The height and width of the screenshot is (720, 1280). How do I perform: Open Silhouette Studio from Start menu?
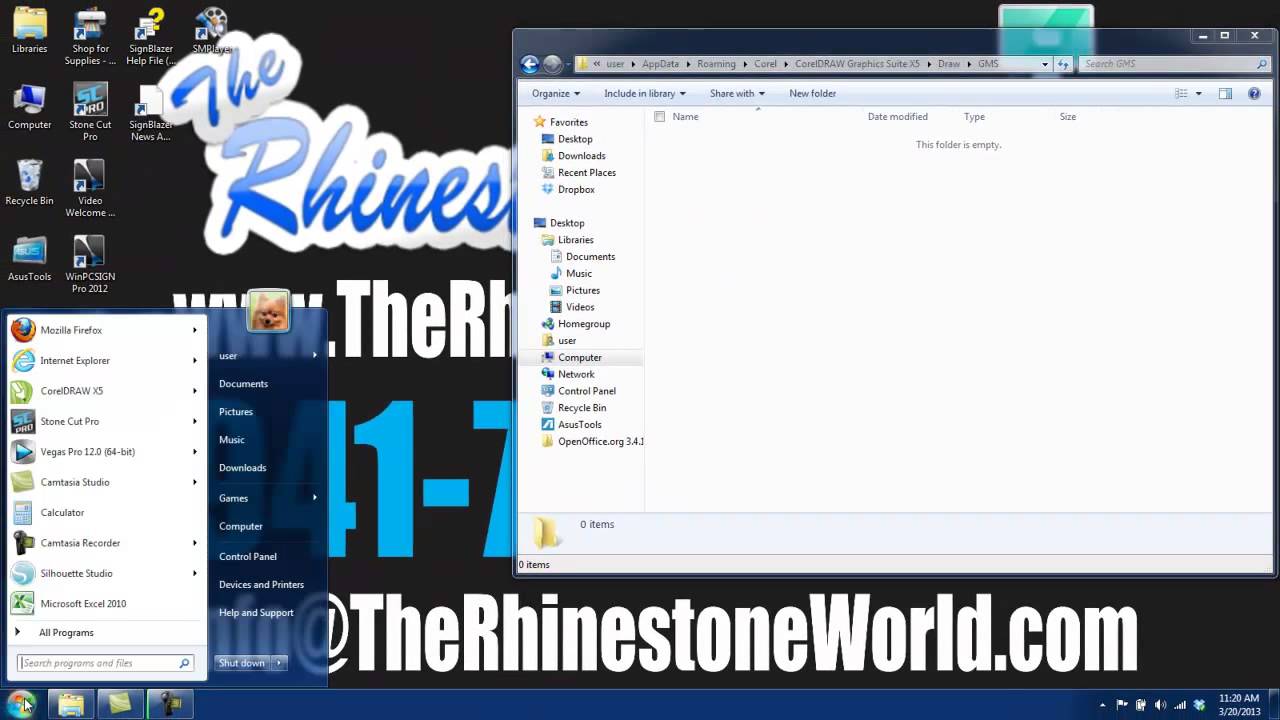[x=105, y=573]
